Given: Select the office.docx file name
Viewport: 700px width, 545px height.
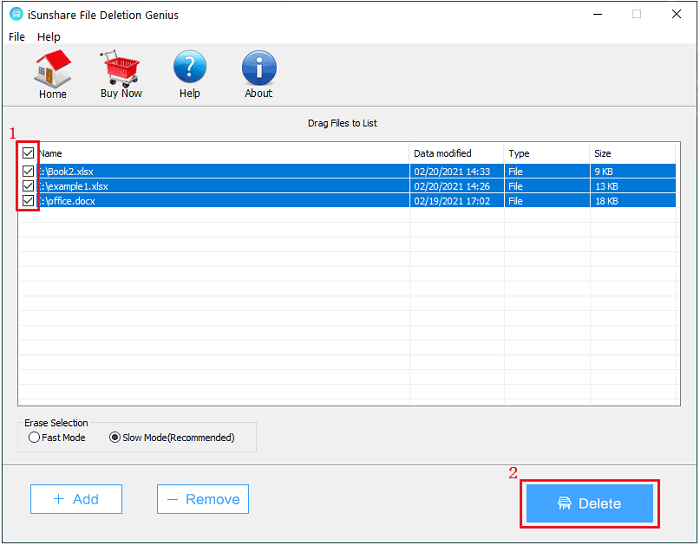Looking at the screenshot, I should click(x=67, y=201).
